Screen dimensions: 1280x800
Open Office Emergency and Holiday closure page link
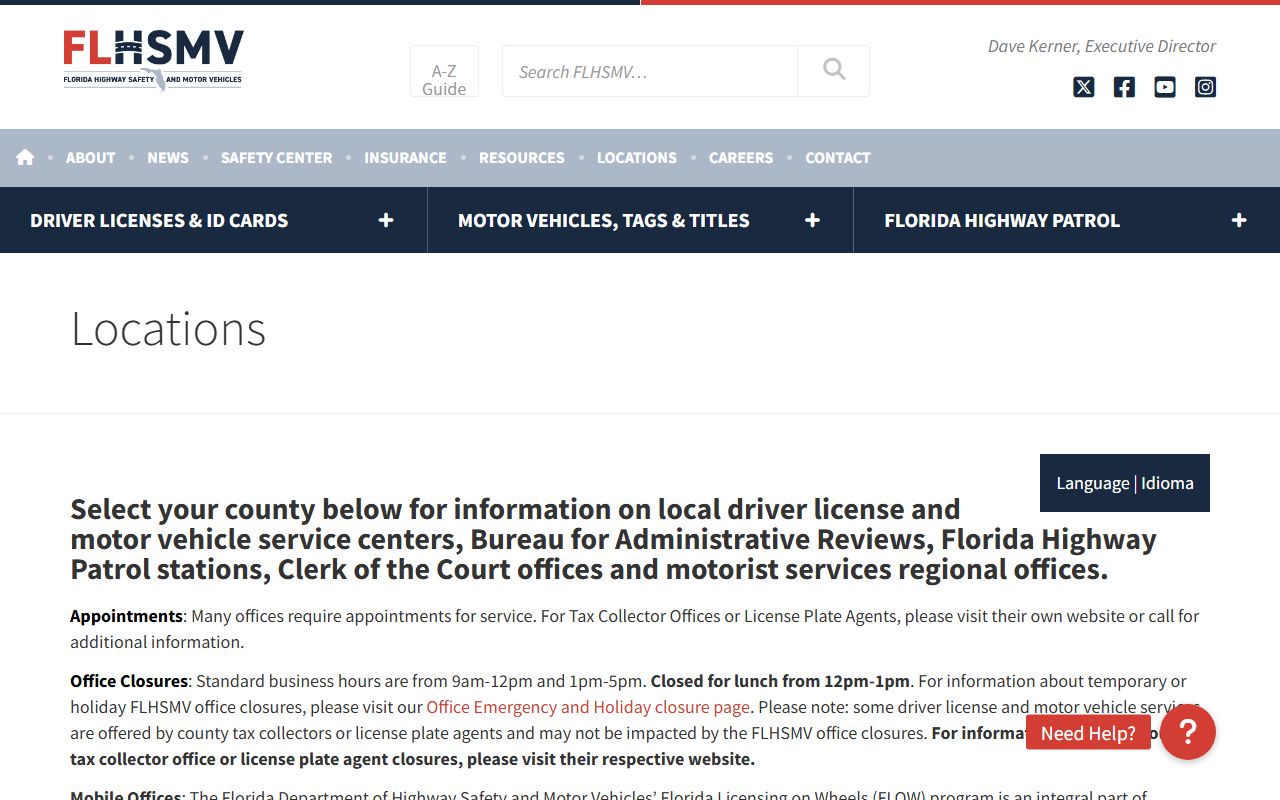point(588,707)
